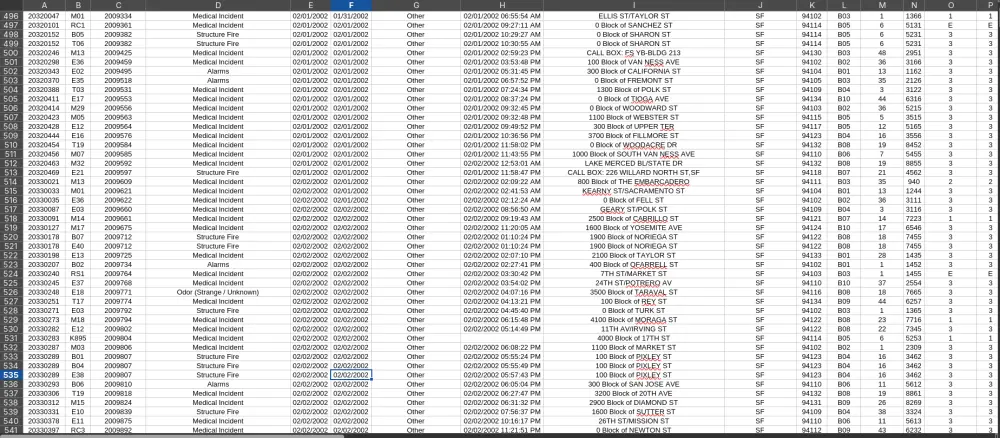Screen dimensions: 1000x438
Task: Click timestamp 02/02/2002 04:07:16 PM
Action: tap(502, 293)
